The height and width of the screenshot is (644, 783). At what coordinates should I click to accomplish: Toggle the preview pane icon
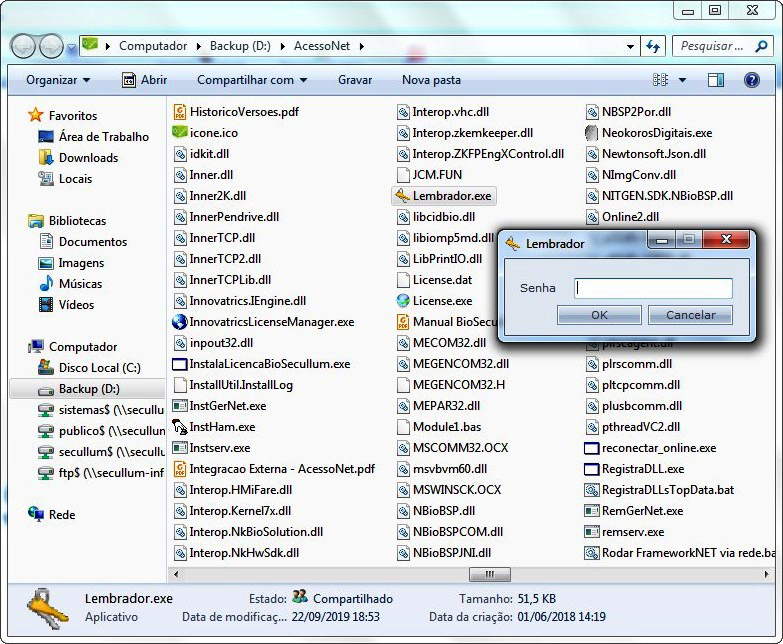pyautogui.click(x=716, y=80)
